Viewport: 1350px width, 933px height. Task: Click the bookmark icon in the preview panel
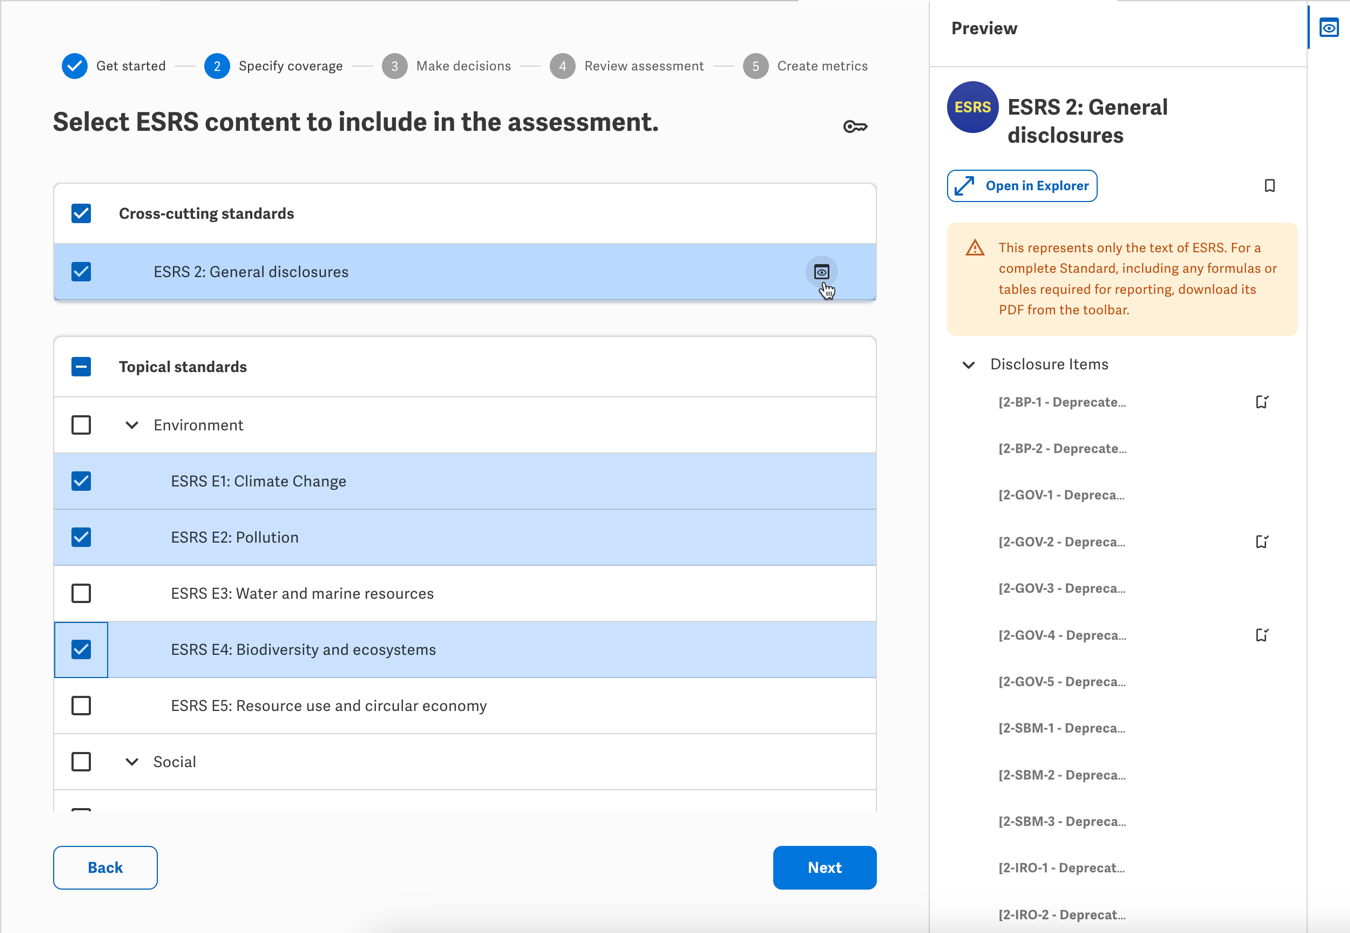coord(1270,186)
